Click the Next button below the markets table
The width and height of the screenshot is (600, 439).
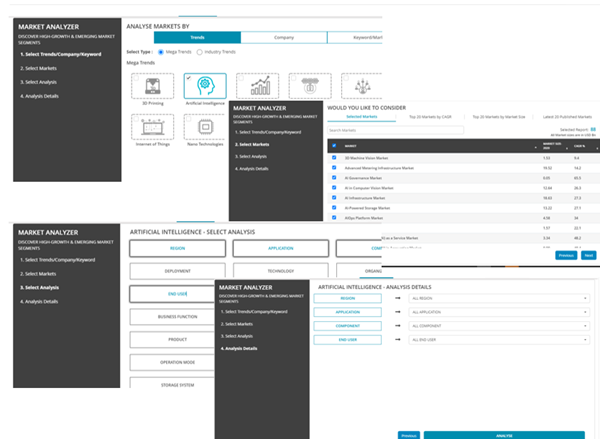[x=589, y=255]
